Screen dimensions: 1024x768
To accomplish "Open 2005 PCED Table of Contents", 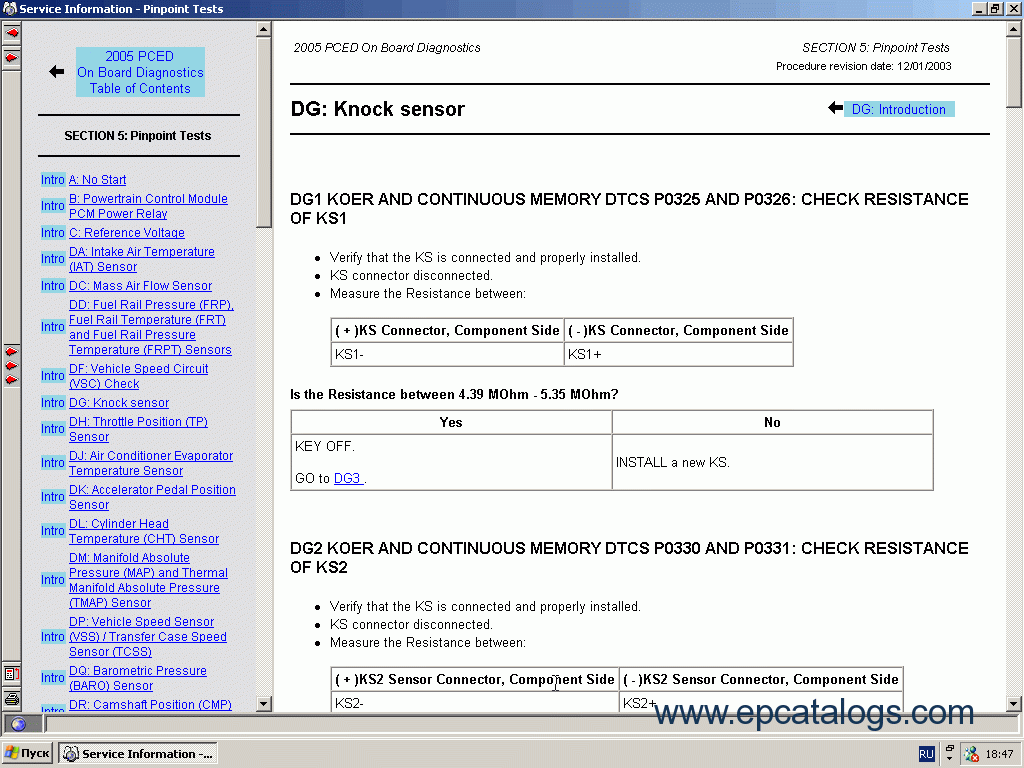I will click(x=140, y=72).
